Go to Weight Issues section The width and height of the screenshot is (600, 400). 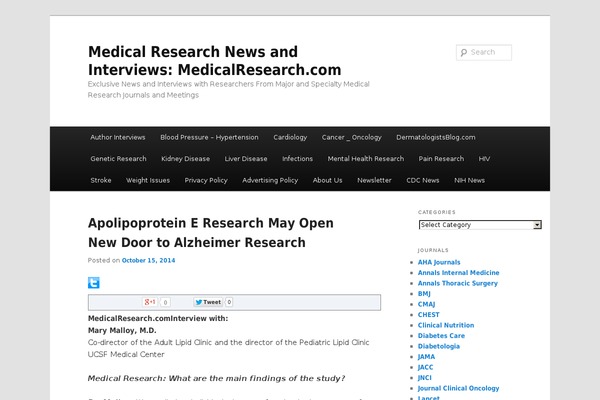pos(148,180)
